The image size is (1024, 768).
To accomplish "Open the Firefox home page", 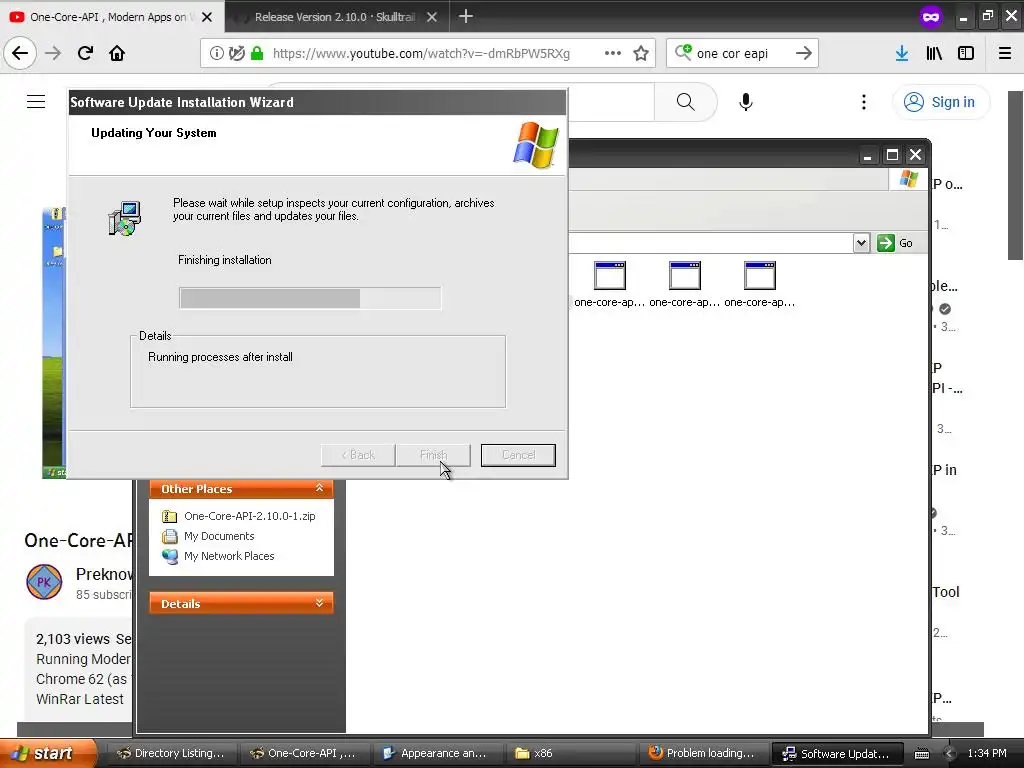I will click(x=117, y=53).
